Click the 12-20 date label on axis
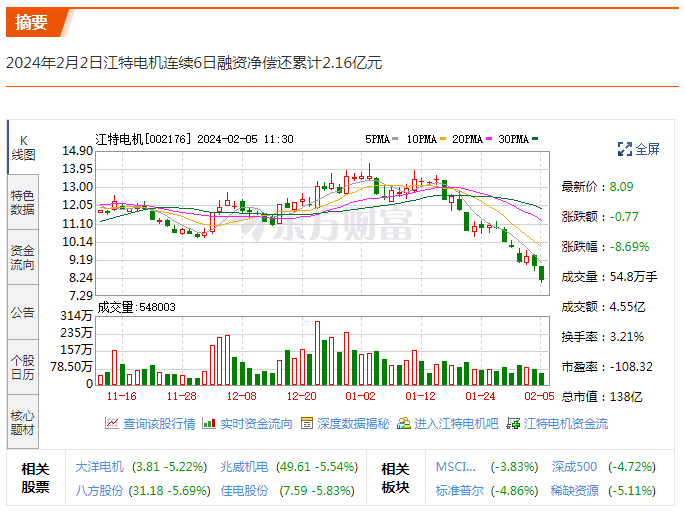The height and width of the screenshot is (511, 685). tap(301, 396)
